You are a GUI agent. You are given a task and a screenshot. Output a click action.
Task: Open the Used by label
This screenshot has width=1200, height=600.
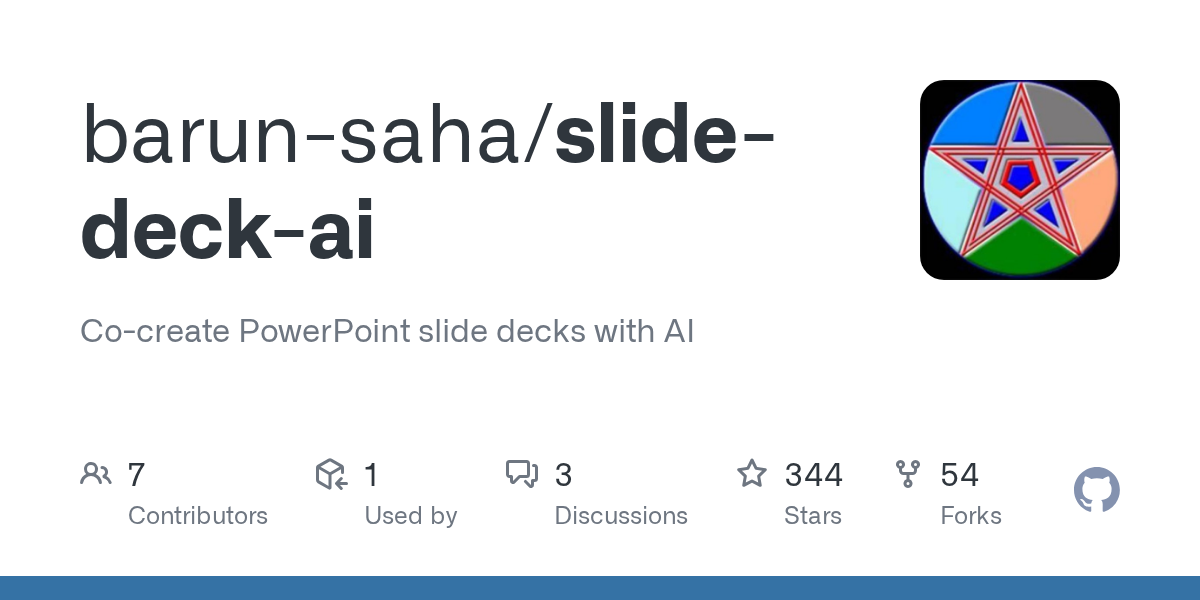[x=410, y=516]
